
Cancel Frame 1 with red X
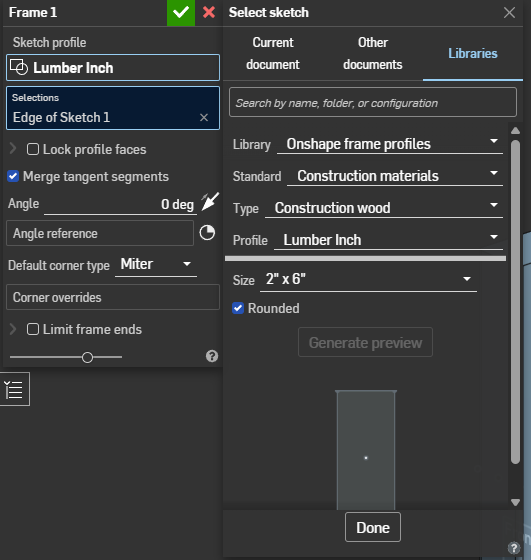pyautogui.click(x=209, y=12)
